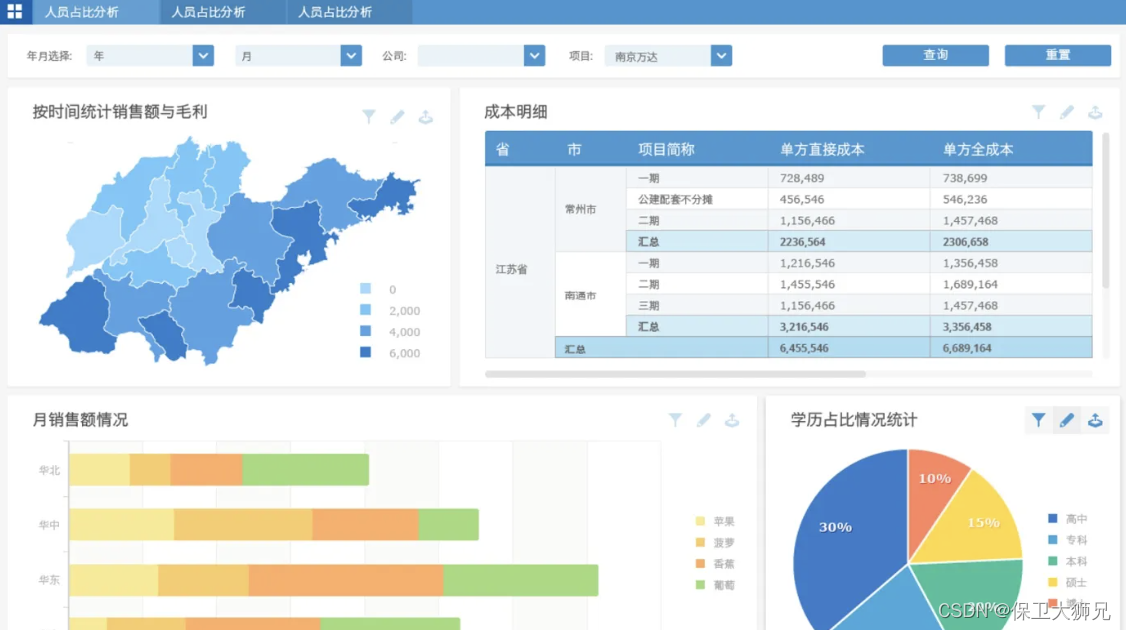Toggle the 苹果 legend entry in bar chart
This screenshot has height=630, width=1126.
point(715,522)
